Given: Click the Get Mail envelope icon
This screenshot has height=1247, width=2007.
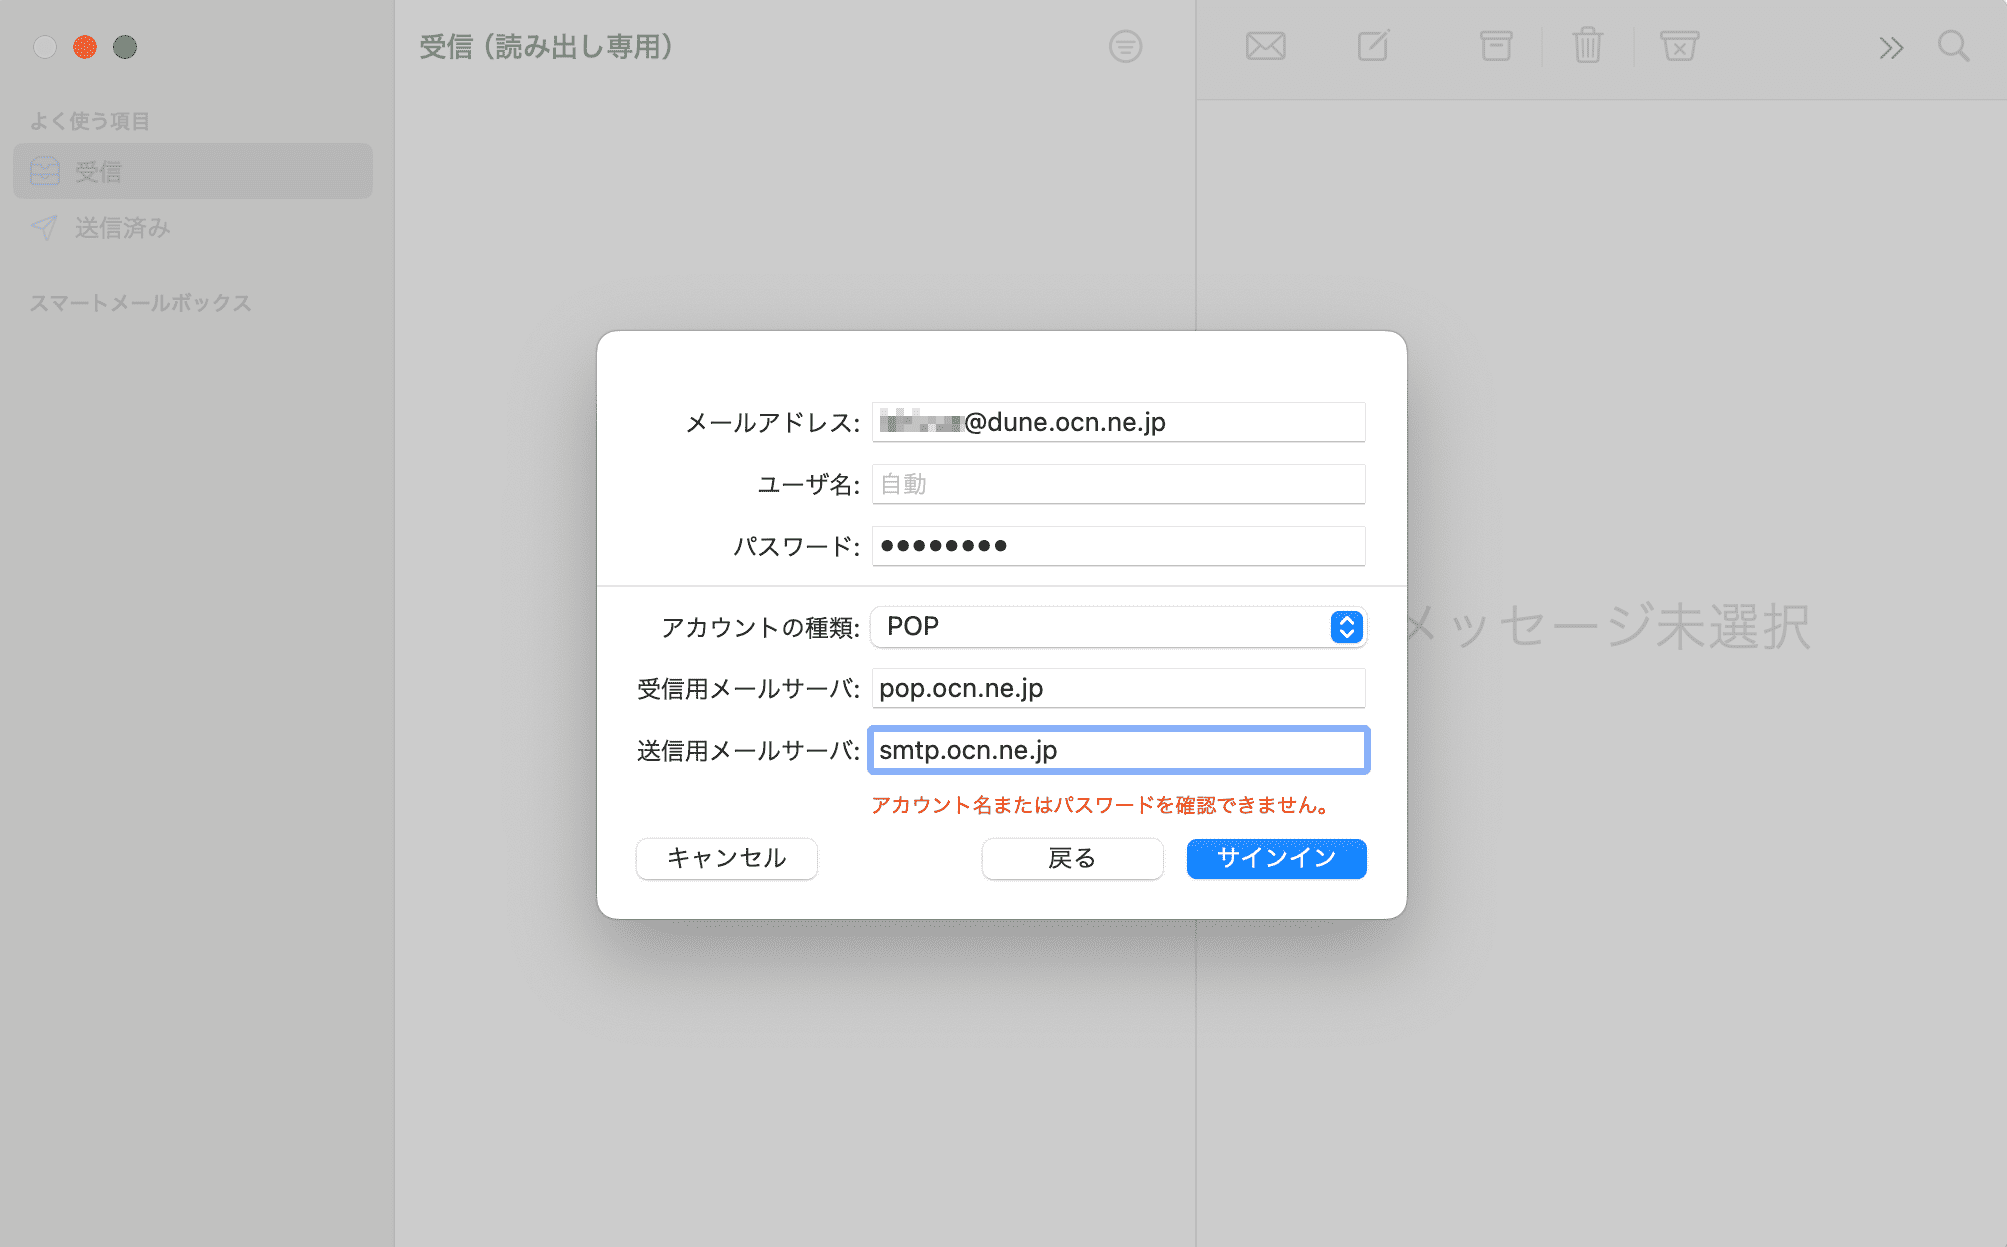Looking at the screenshot, I should point(1265,46).
